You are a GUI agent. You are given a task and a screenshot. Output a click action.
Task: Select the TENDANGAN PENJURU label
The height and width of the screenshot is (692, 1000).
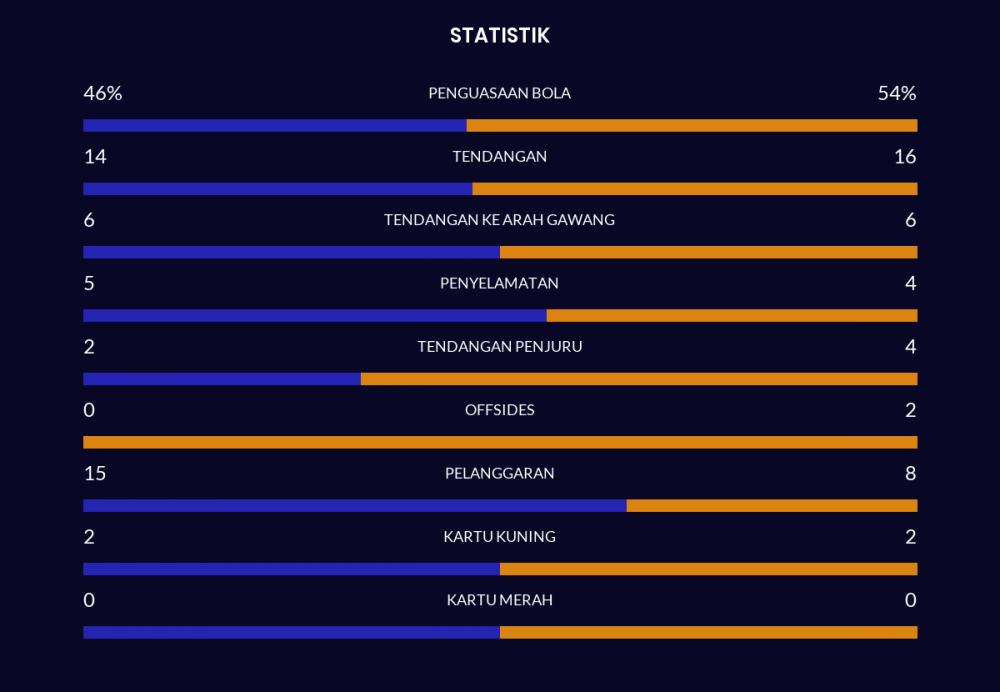tap(499, 346)
